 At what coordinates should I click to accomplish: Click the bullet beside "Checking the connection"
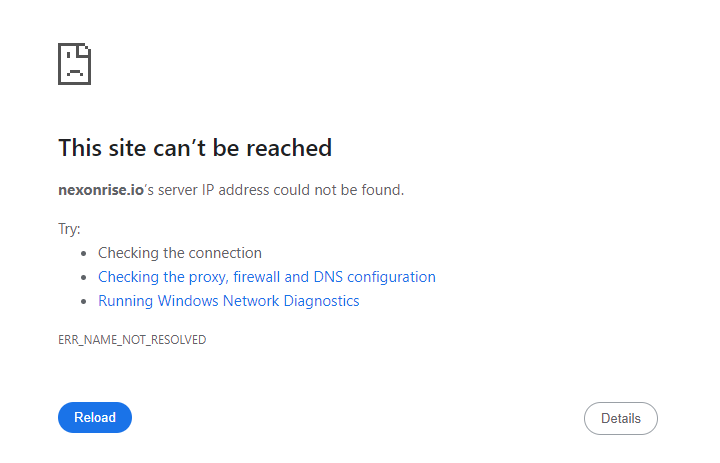[85, 254]
